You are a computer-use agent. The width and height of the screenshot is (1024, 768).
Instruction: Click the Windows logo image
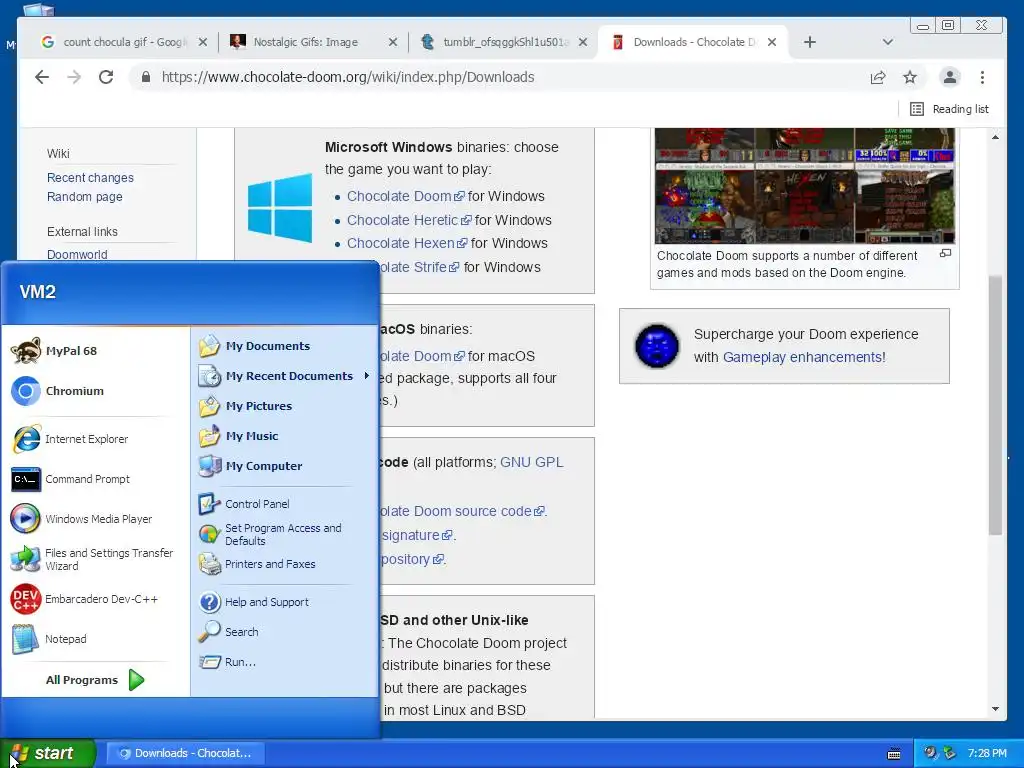coord(280,208)
